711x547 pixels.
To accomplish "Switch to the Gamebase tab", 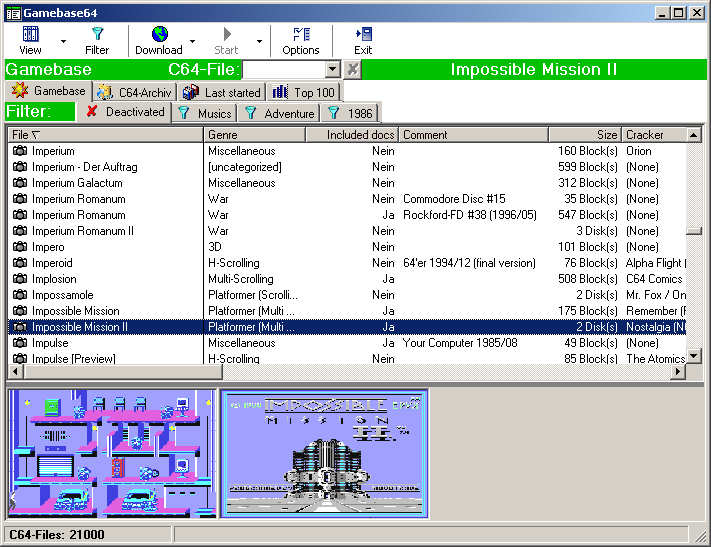I will coord(49,91).
